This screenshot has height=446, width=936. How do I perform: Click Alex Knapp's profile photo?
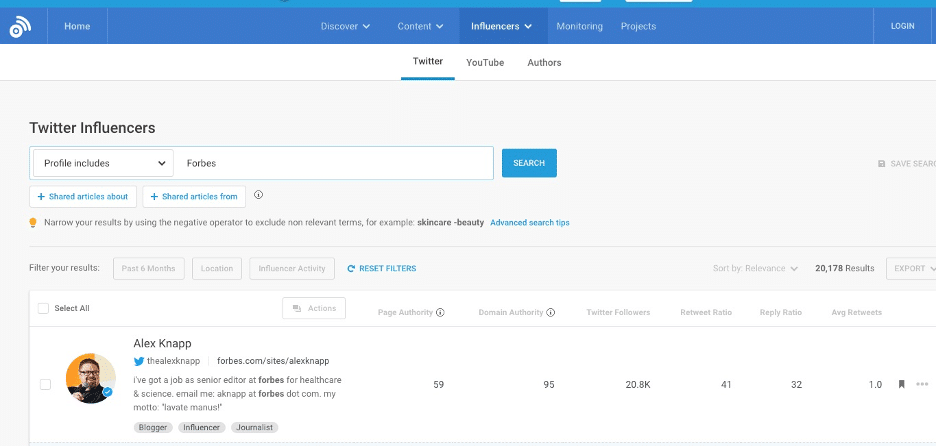click(x=90, y=377)
